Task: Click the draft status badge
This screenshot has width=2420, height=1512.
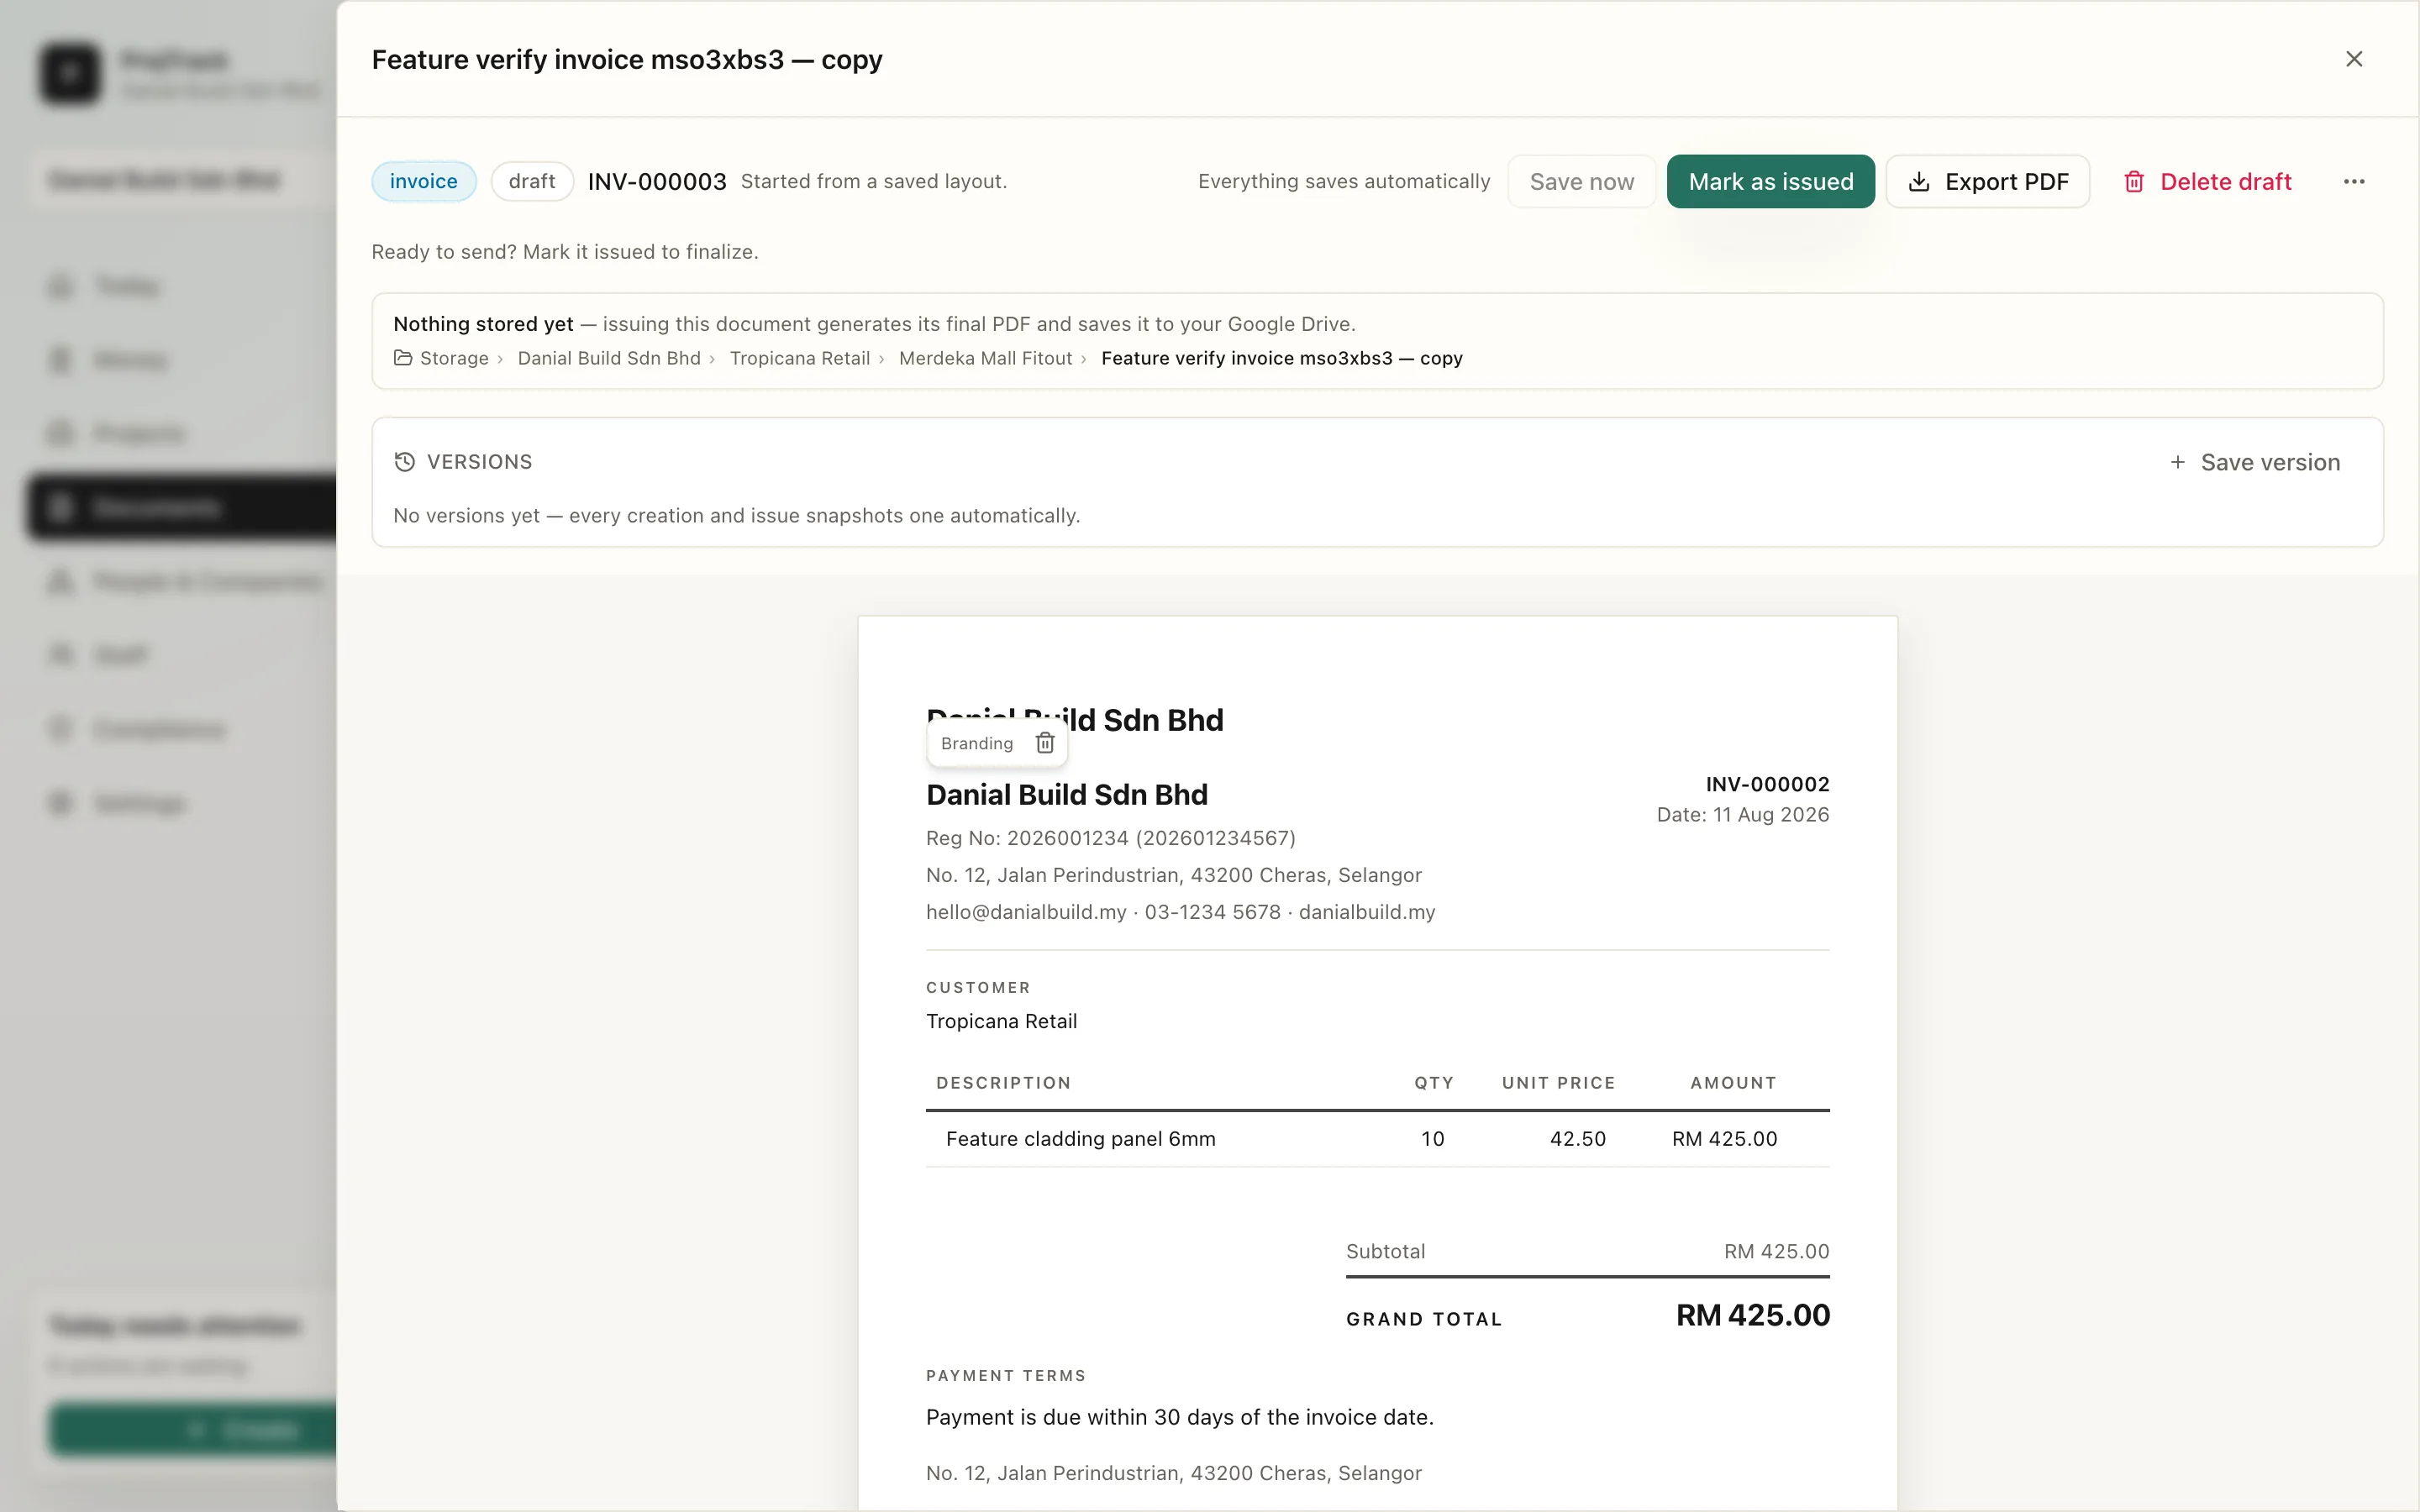Action: (x=532, y=181)
